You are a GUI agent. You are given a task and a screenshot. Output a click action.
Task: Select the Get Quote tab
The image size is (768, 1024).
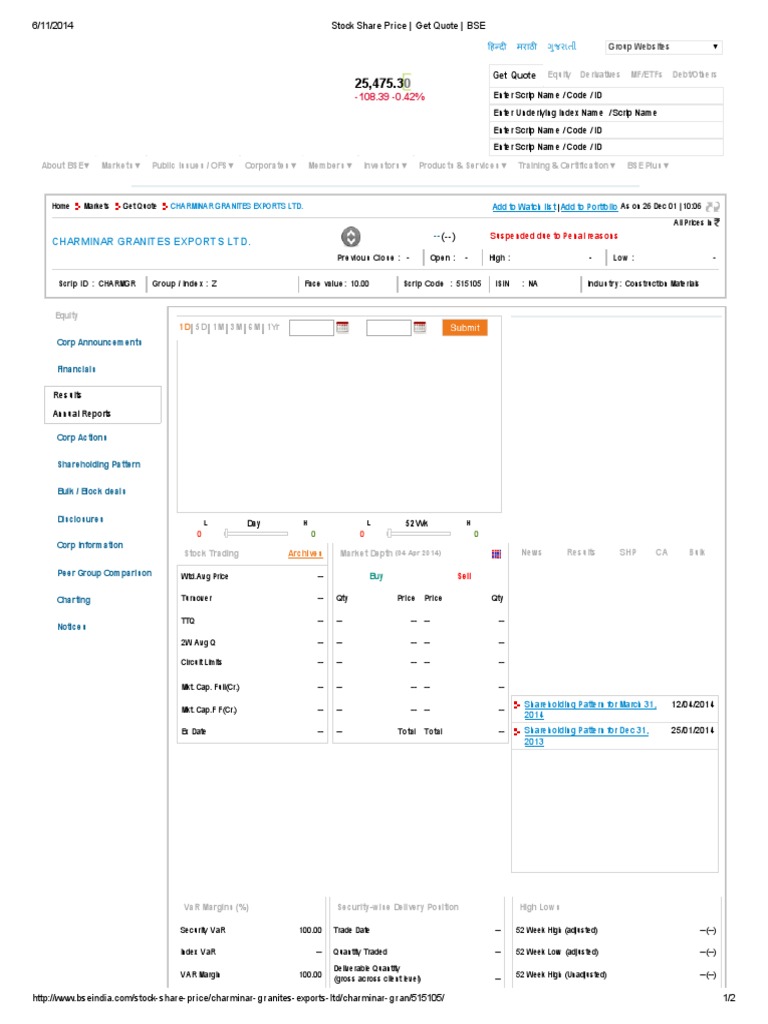pos(514,75)
